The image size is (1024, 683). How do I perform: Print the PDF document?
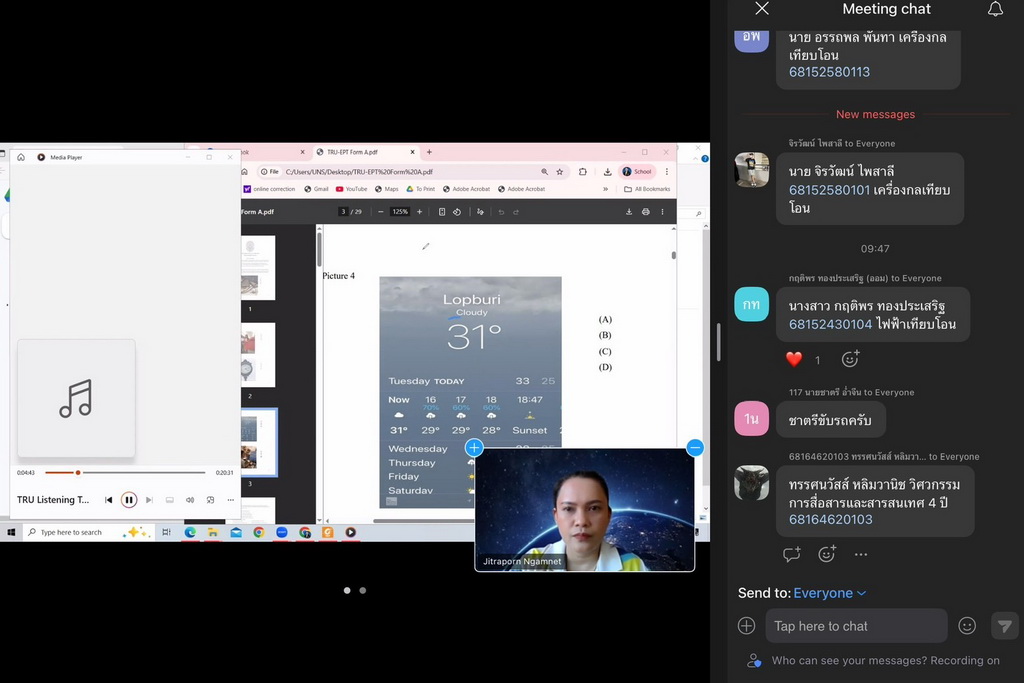(x=646, y=212)
